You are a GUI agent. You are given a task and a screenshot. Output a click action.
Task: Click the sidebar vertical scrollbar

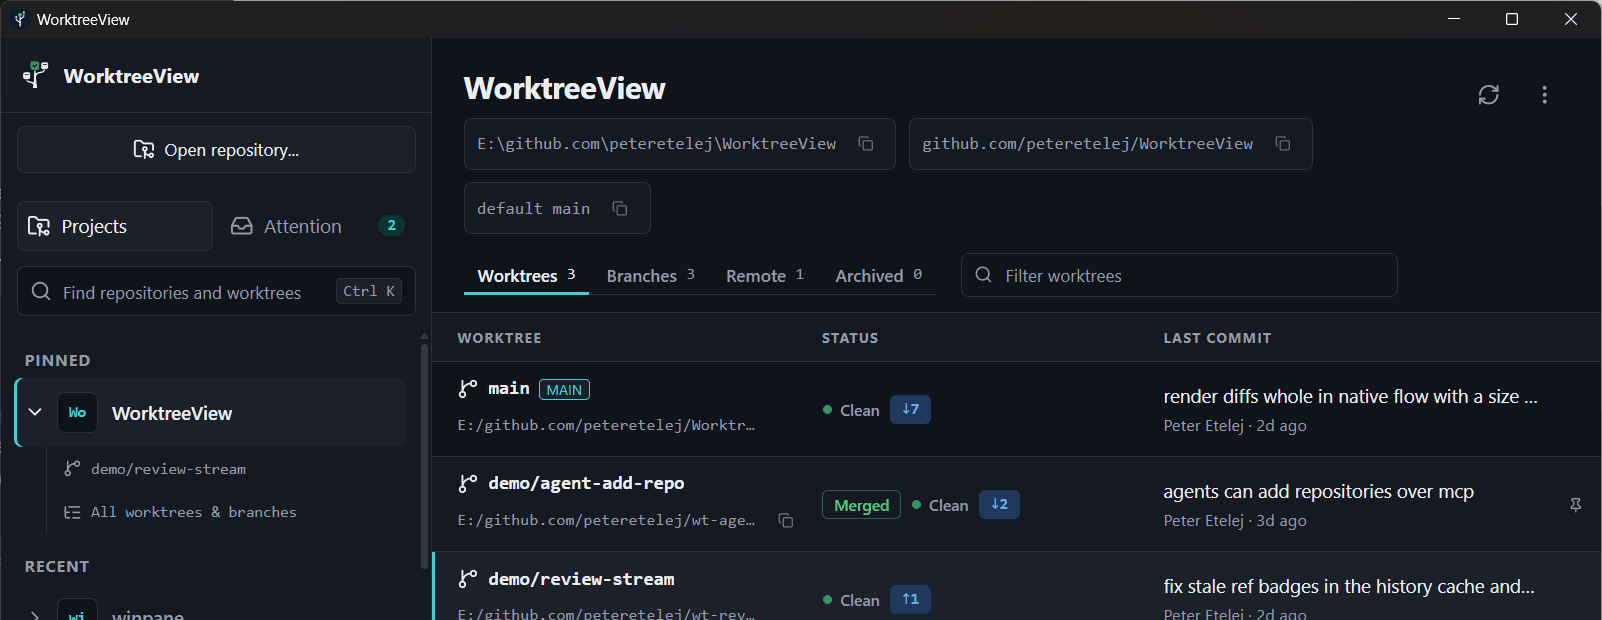[424, 455]
